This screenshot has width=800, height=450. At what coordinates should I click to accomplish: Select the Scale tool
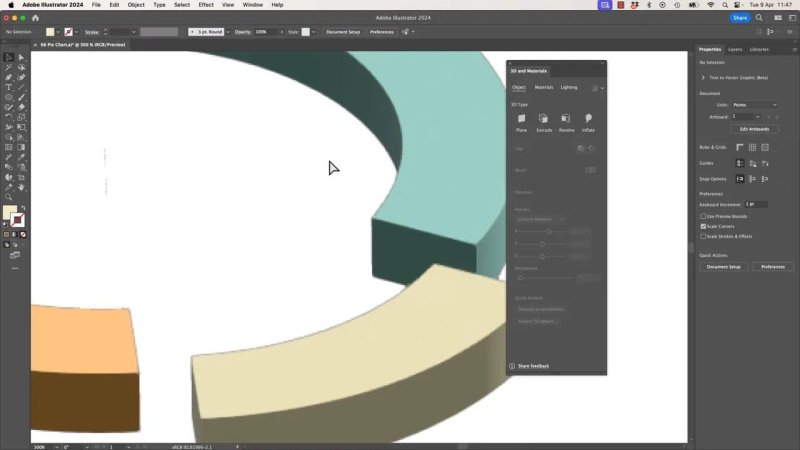pos(21,117)
